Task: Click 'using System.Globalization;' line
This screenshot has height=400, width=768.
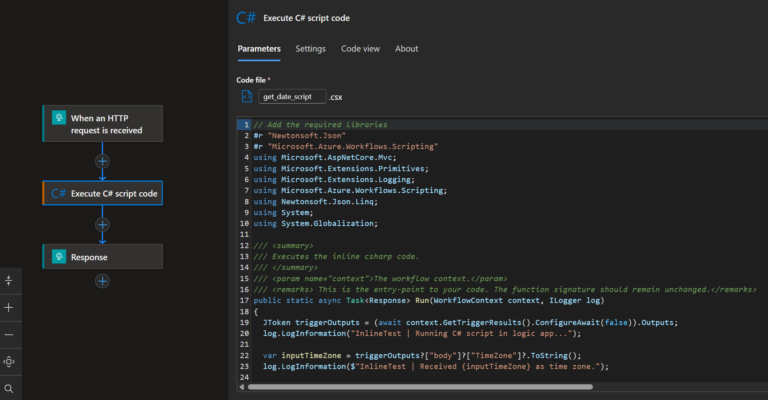Action: [315, 223]
